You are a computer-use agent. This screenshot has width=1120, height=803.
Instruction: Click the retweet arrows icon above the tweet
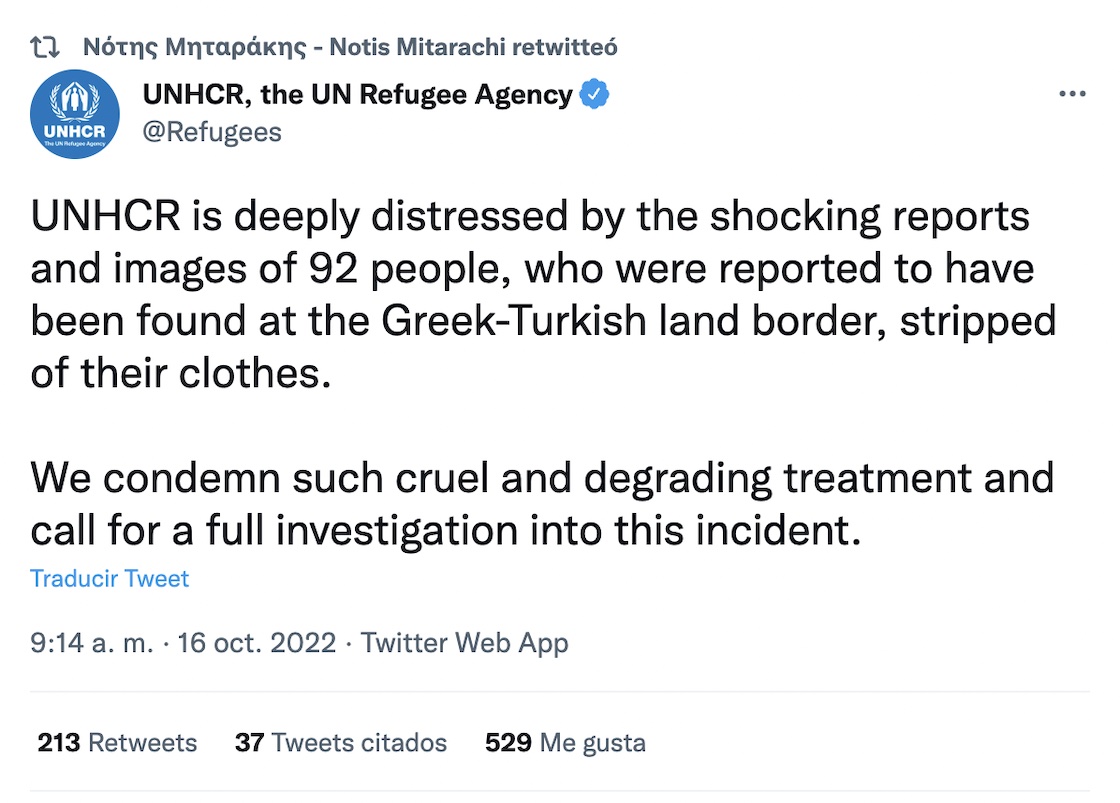pyautogui.click(x=45, y=46)
